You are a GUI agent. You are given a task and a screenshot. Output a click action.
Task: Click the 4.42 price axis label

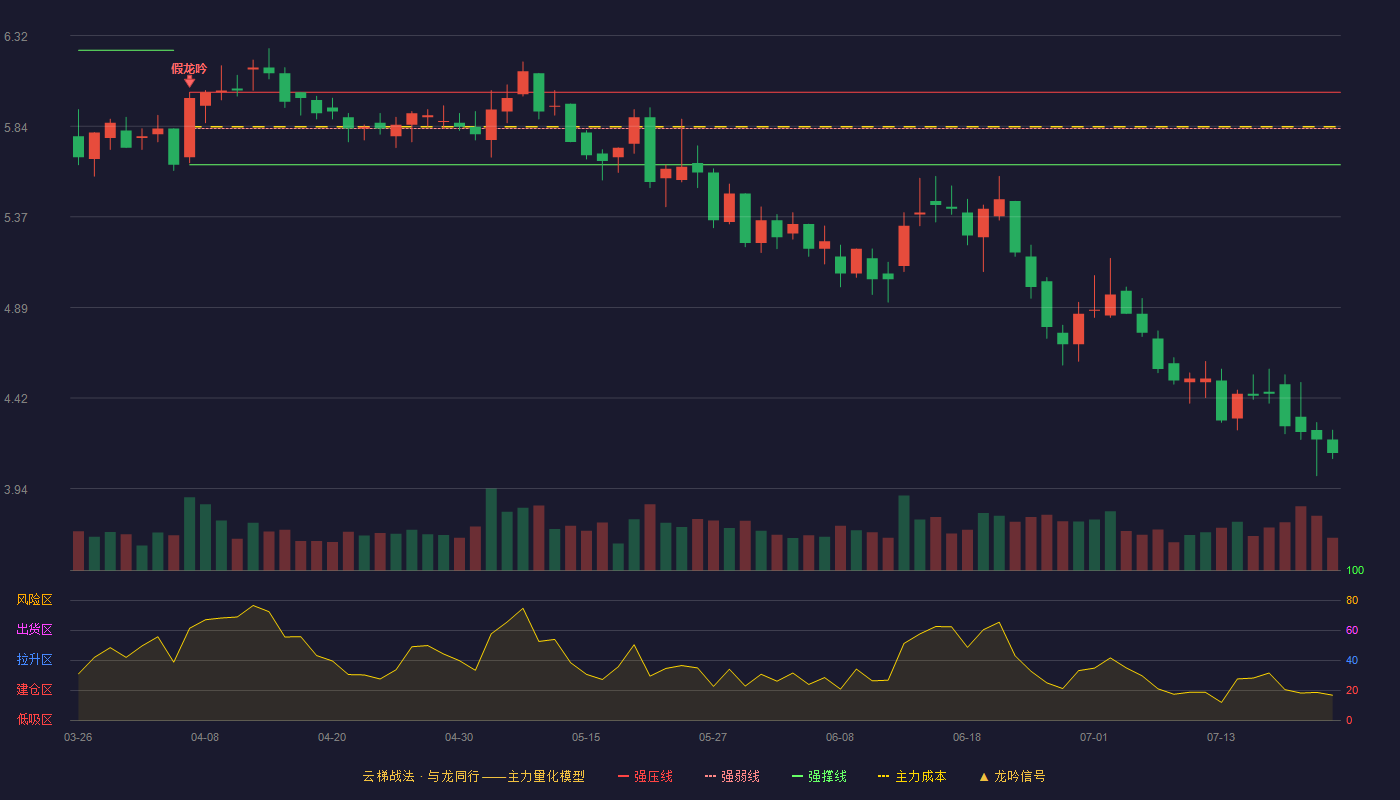[16, 399]
